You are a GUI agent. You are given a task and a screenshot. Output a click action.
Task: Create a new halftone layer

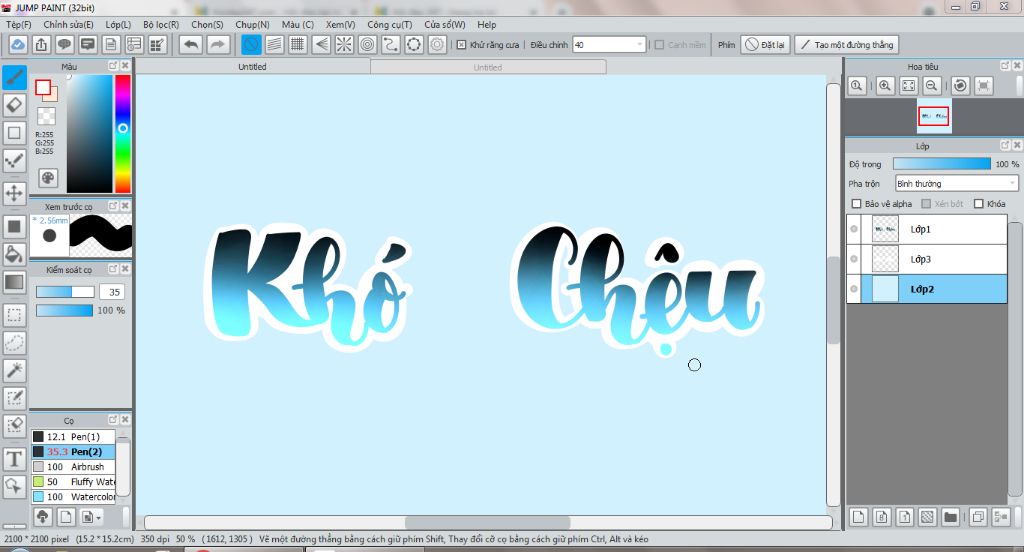[x=927, y=517]
